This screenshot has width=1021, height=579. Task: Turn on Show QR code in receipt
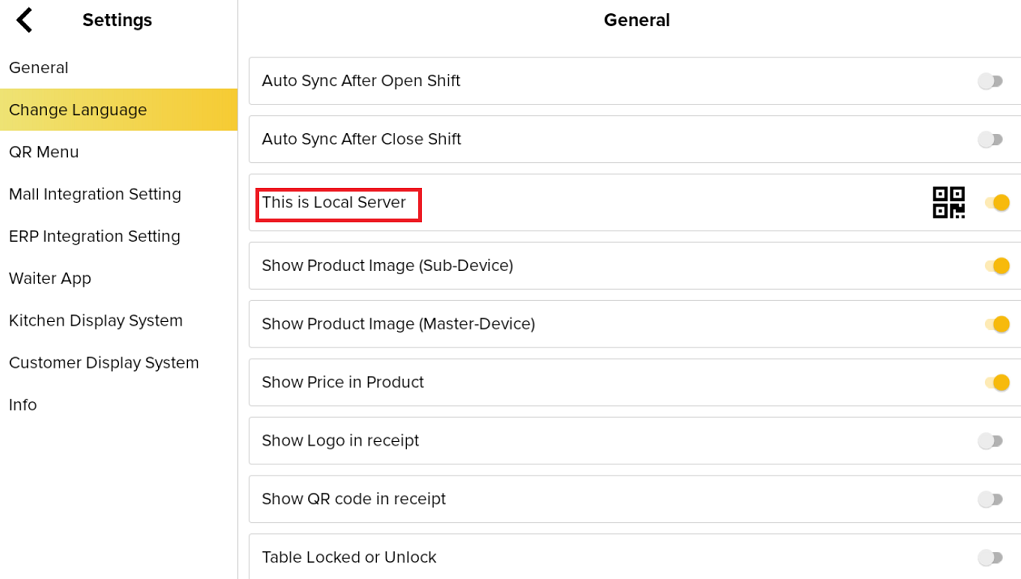(991, 499)
